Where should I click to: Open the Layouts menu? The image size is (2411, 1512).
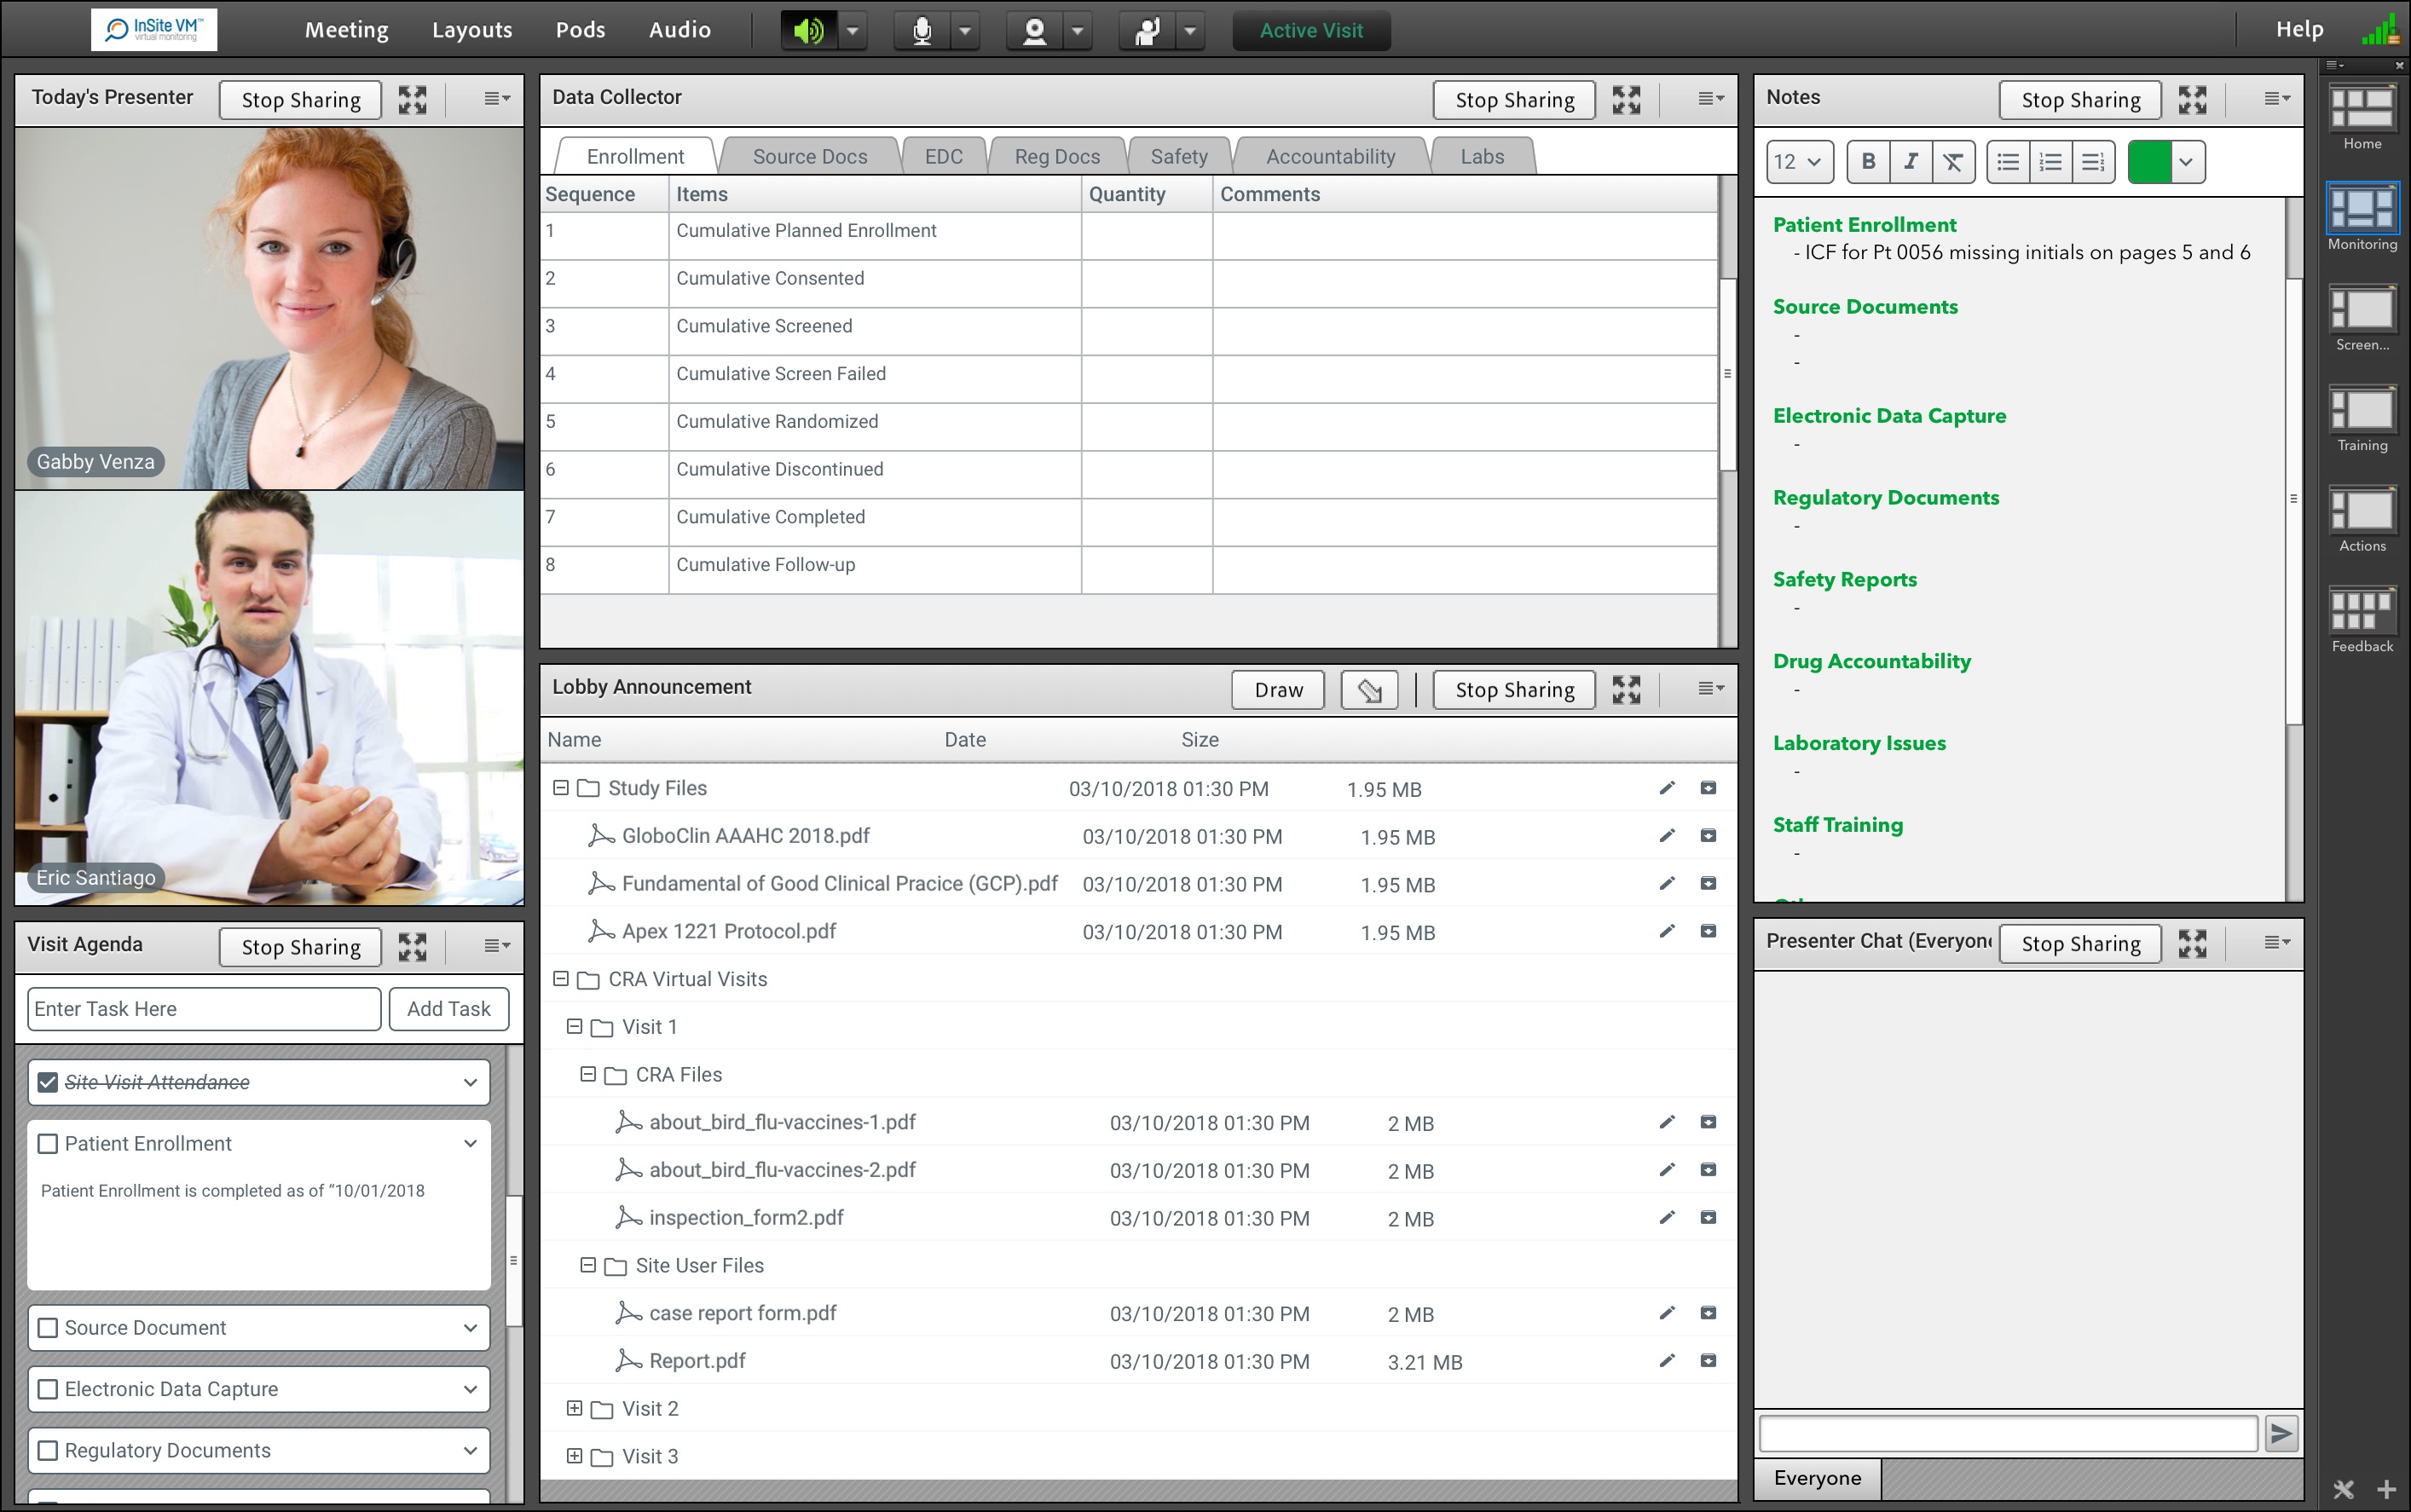tap(472, 30)
